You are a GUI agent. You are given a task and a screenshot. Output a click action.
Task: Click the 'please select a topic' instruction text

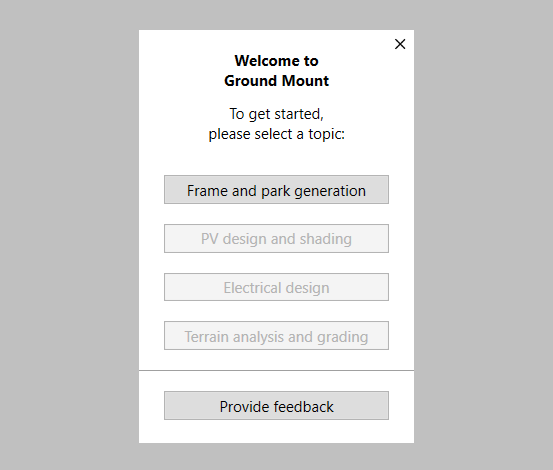click(276, 134)
